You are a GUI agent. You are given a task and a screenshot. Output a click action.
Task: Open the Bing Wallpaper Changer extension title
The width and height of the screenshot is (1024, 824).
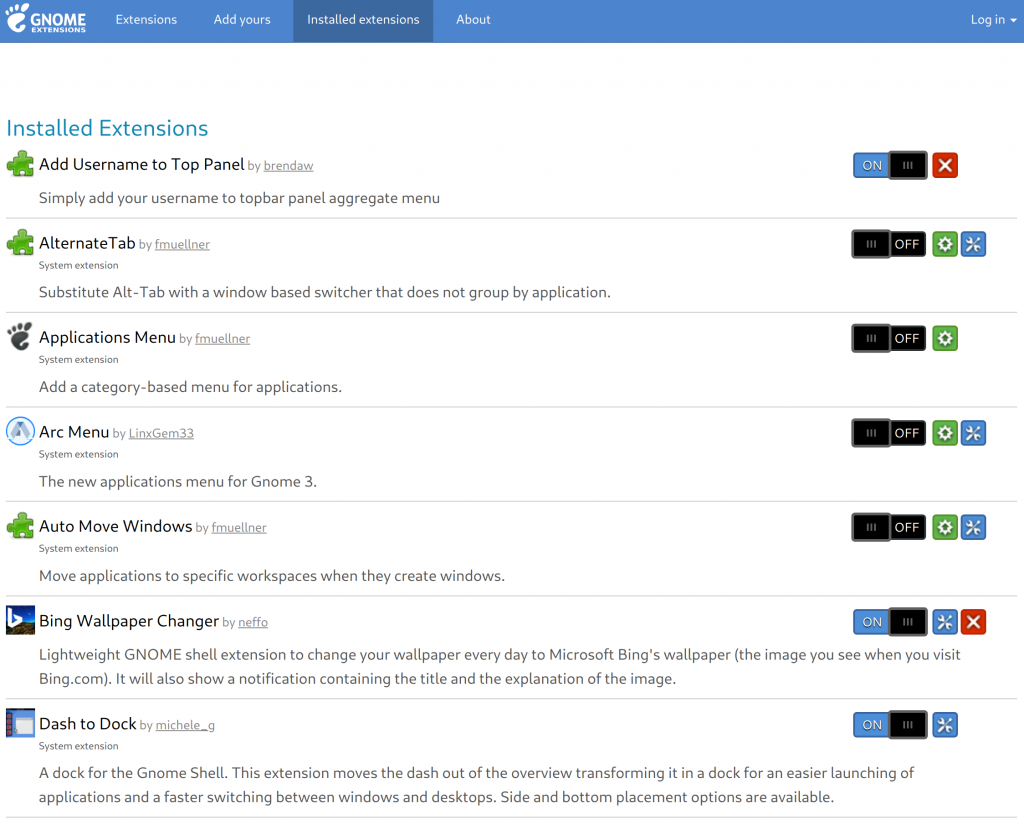point(129,621)
